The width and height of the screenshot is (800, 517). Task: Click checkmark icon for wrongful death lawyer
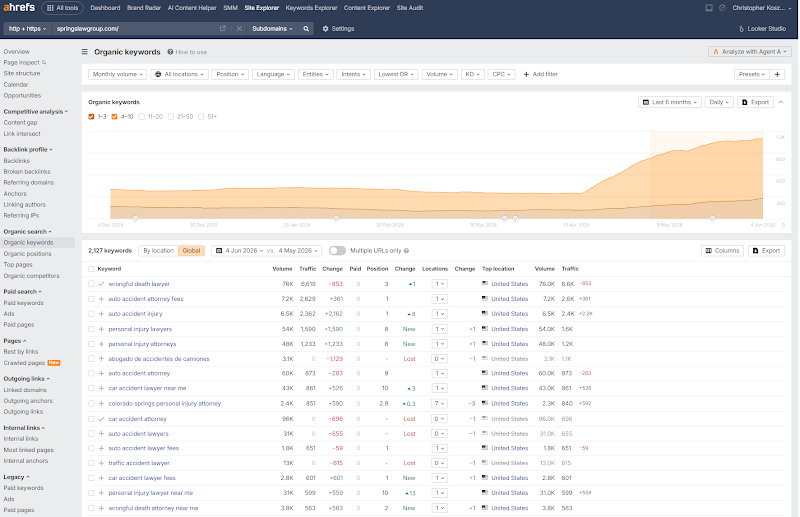click(102, 284)
